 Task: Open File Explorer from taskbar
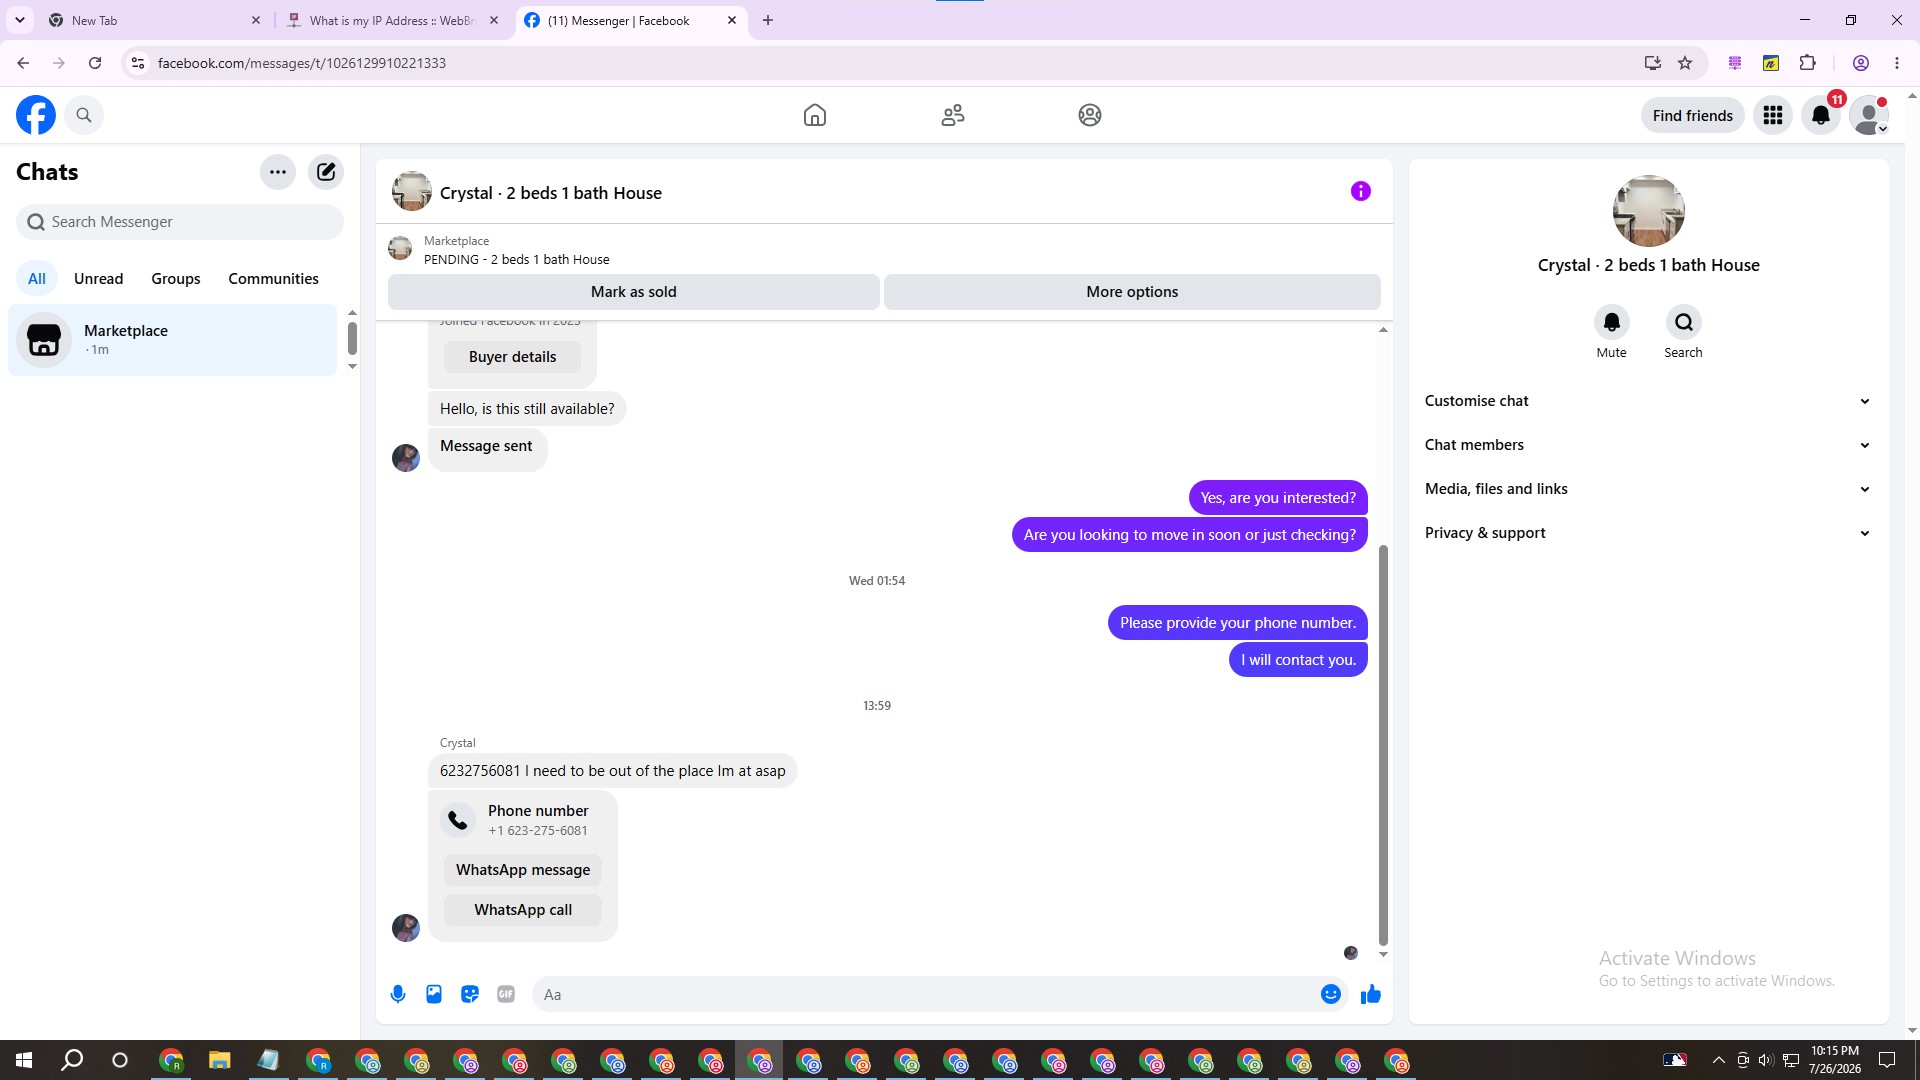(x=219, y=1060)
